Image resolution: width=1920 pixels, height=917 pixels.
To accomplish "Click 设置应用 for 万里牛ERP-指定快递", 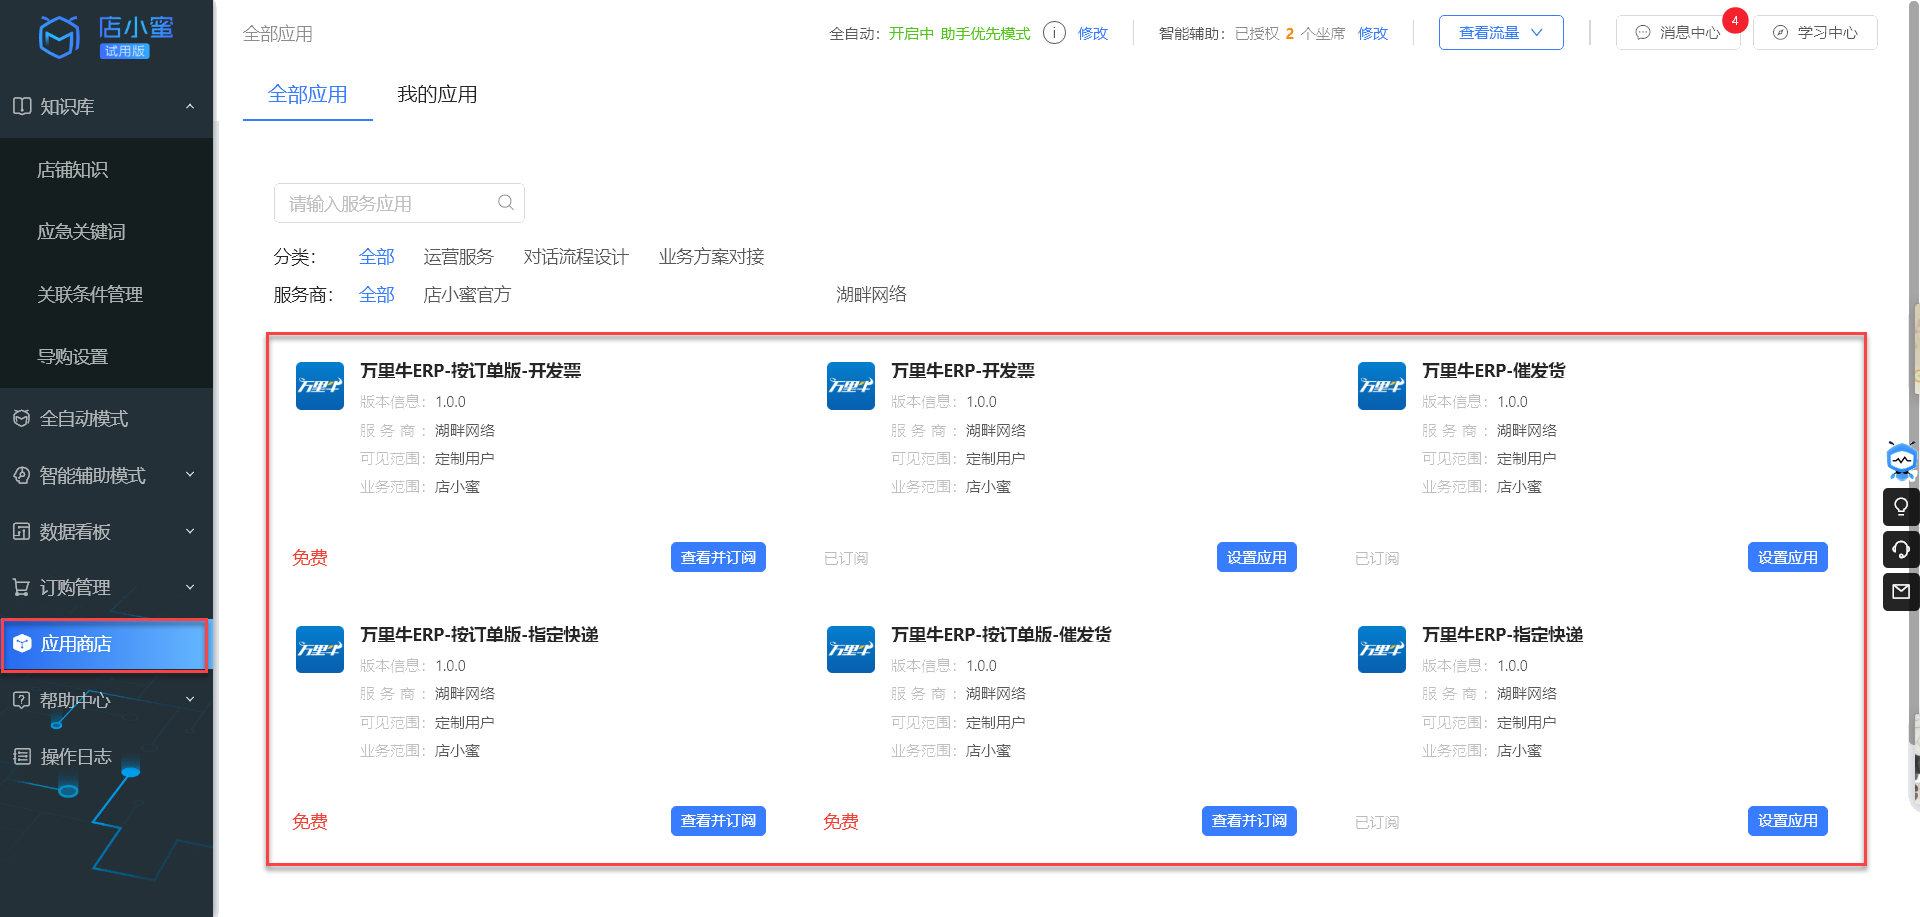I will pos(1788,821).
